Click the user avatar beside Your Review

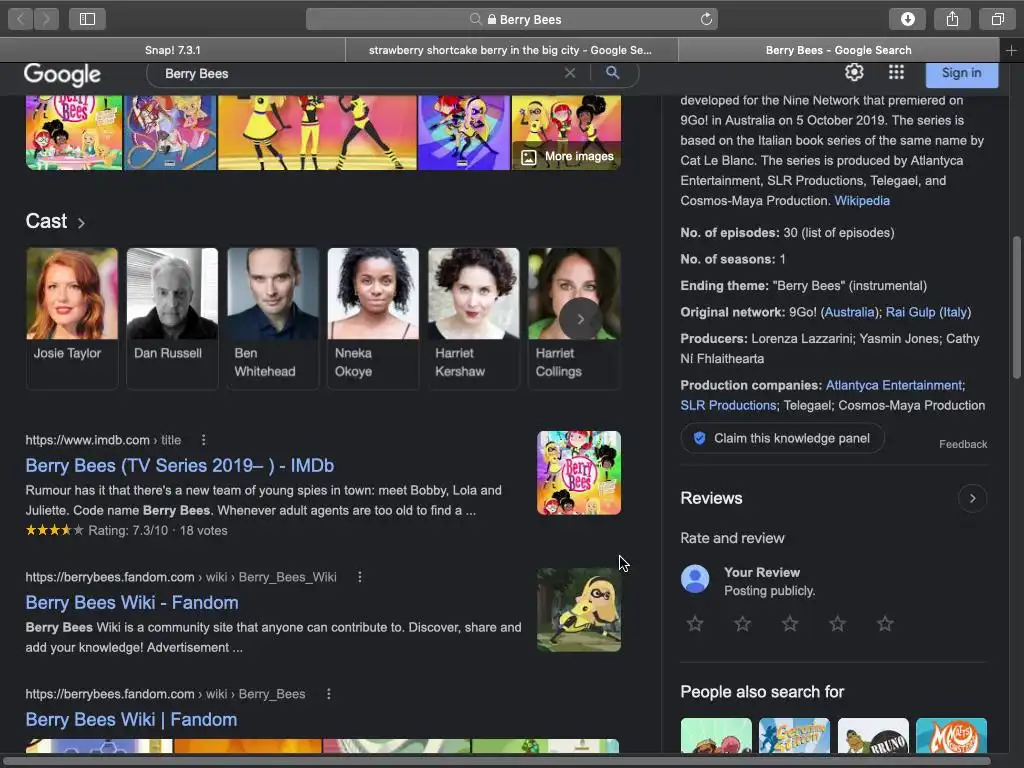[695, 579]
